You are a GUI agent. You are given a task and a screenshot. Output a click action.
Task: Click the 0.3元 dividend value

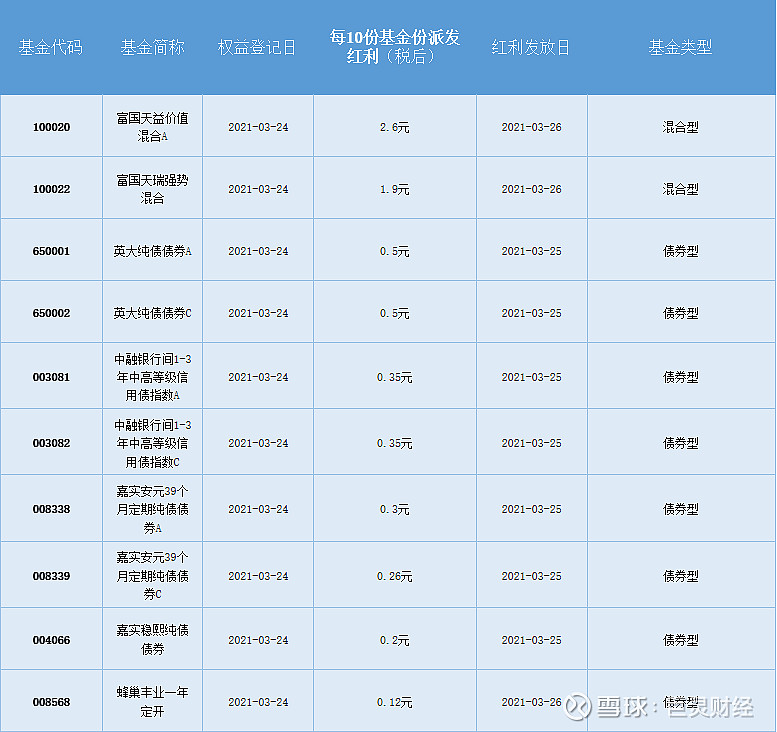tap(394, 509)
